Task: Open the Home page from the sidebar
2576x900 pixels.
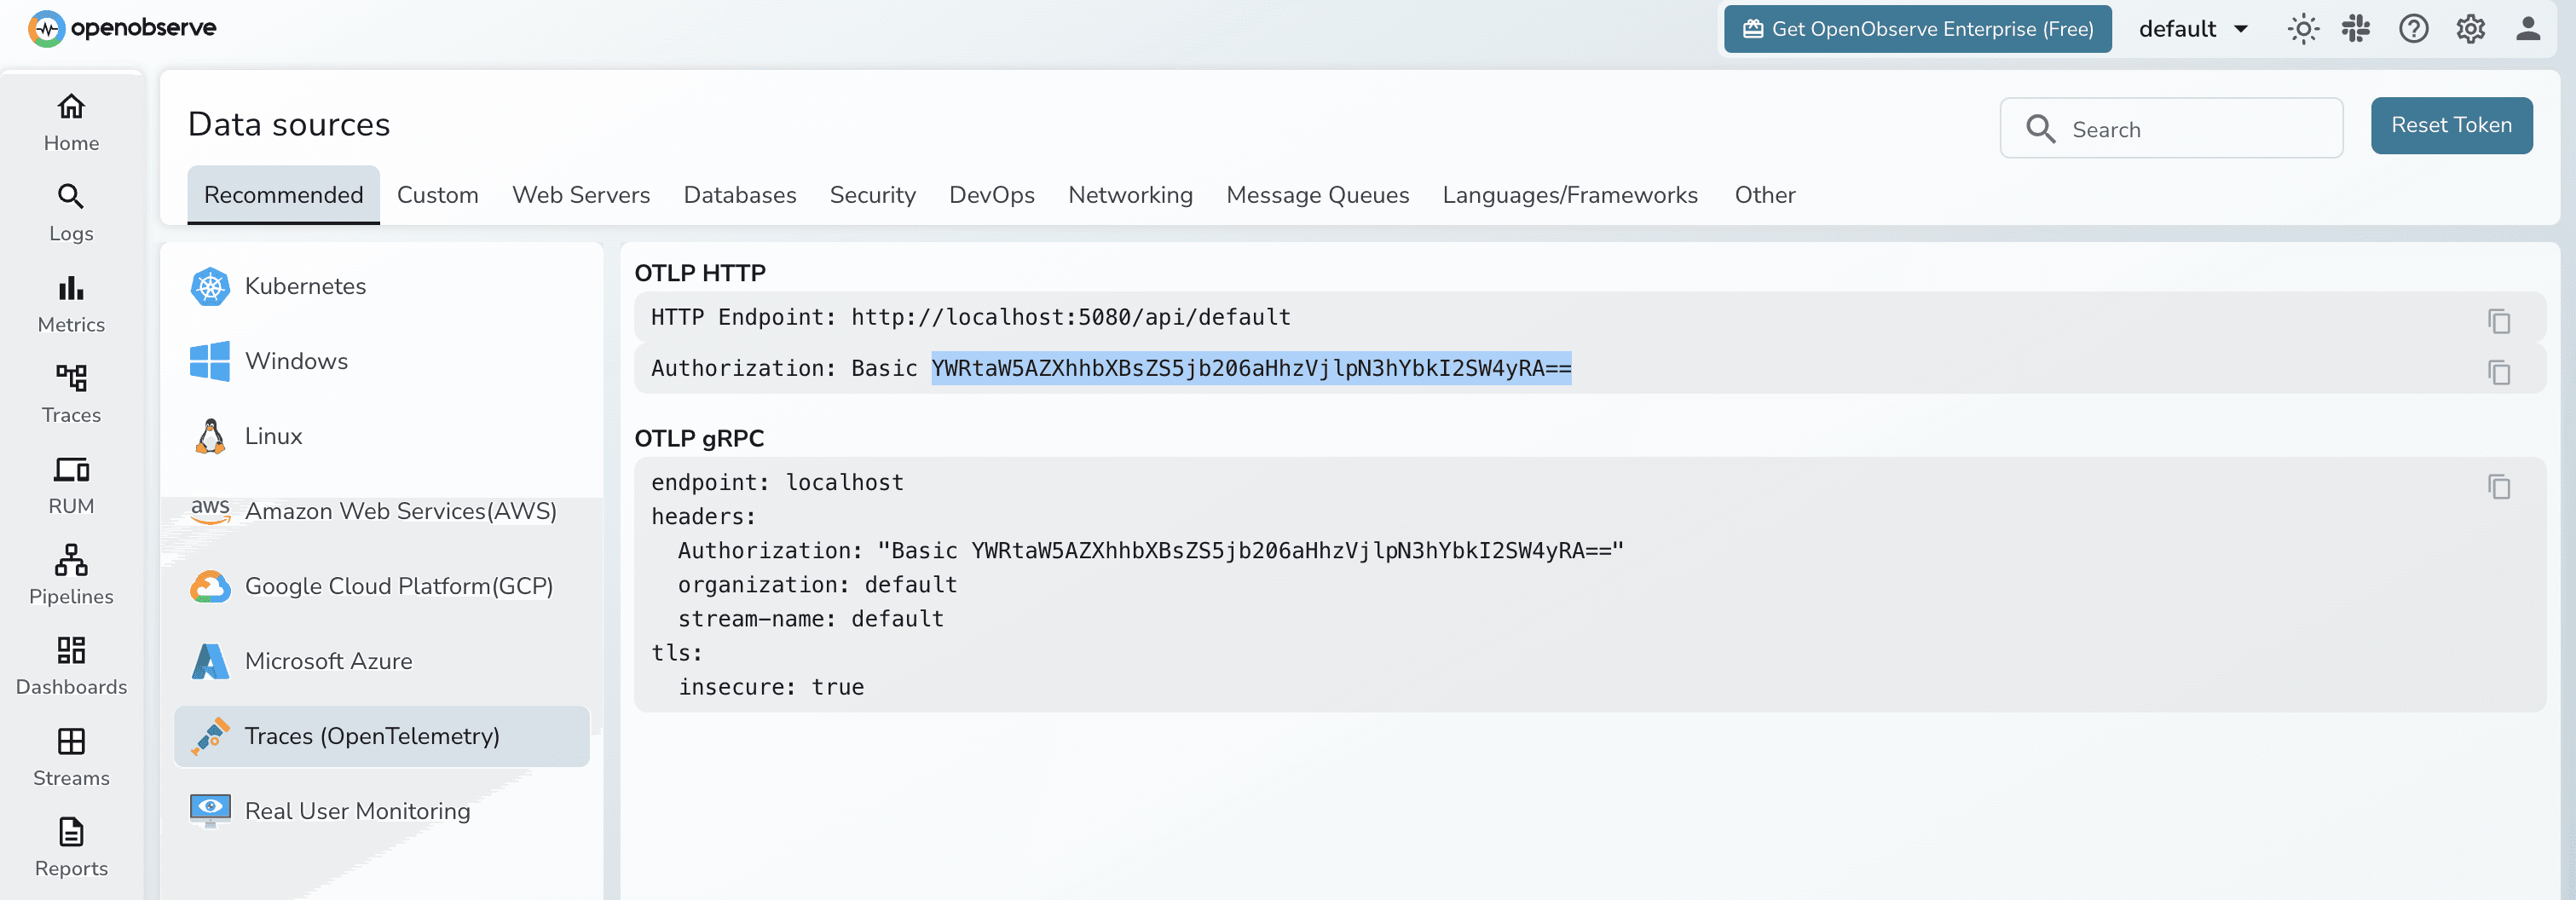Action: 70,120
